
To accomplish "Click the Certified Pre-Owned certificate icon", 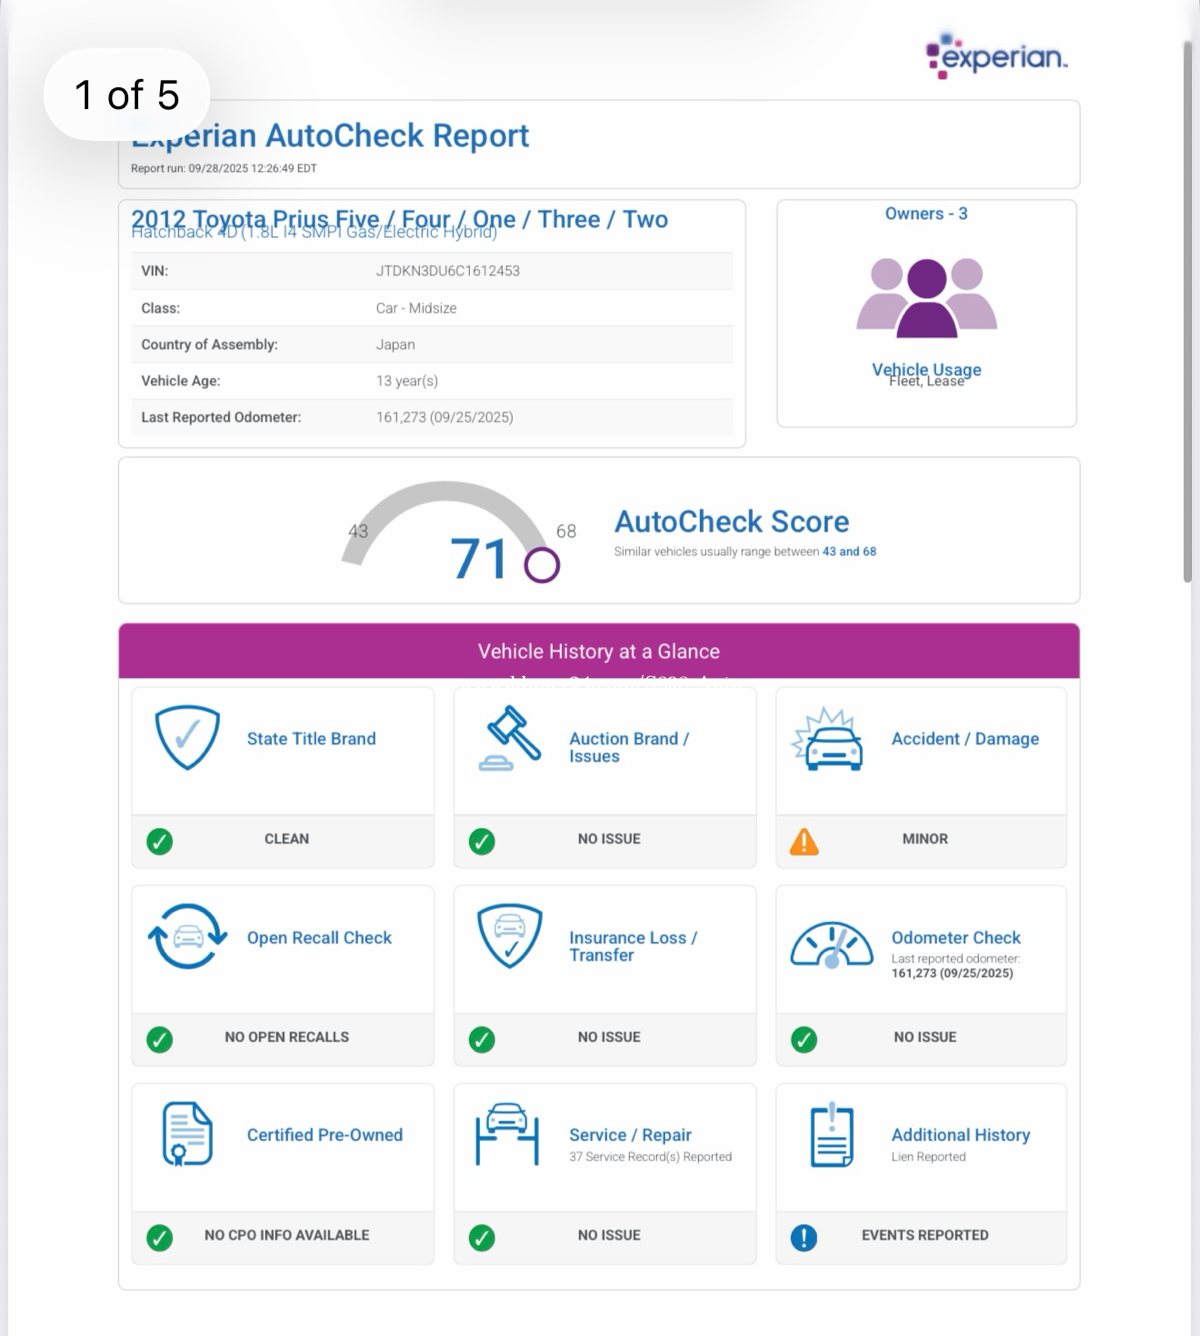I will pyautogui.click(x=187, y=1134).
